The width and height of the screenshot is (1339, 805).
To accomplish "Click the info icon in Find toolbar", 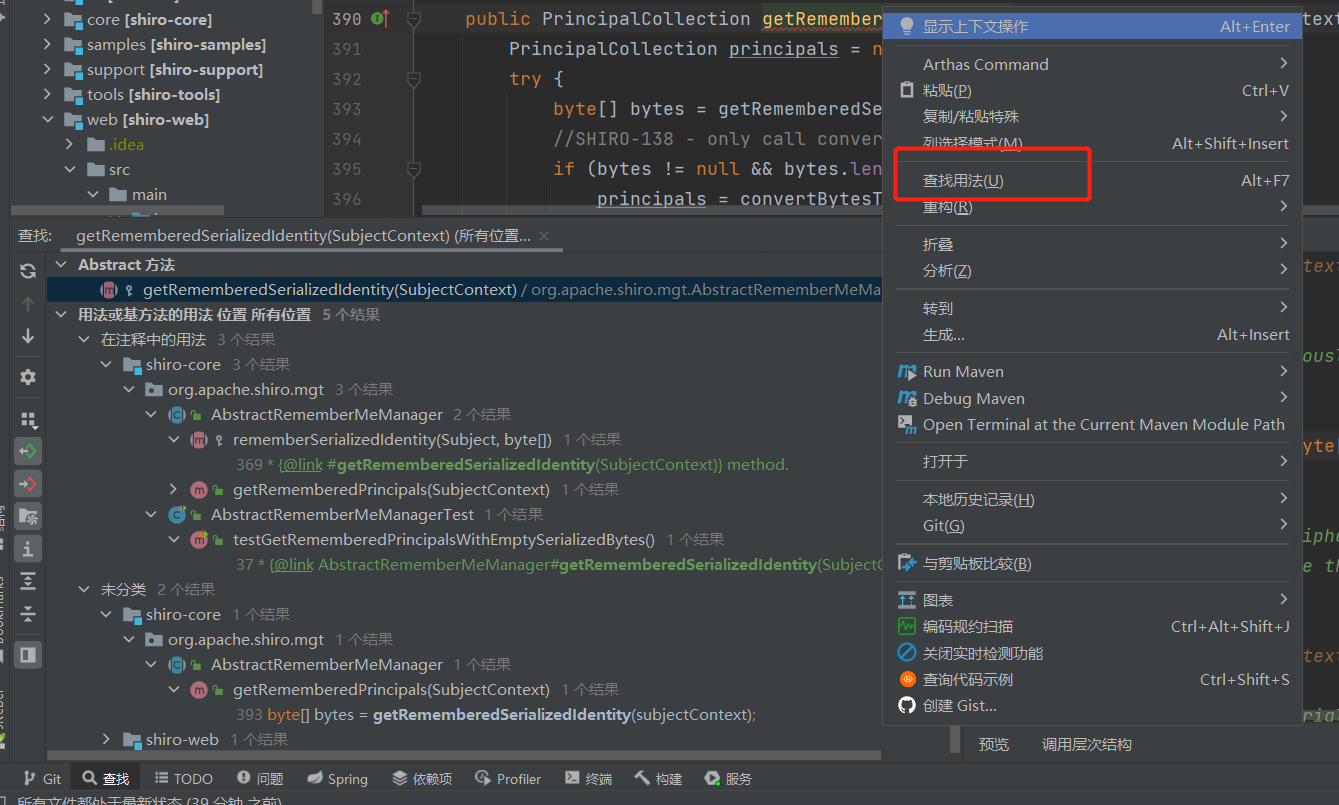I will point(28,548).
